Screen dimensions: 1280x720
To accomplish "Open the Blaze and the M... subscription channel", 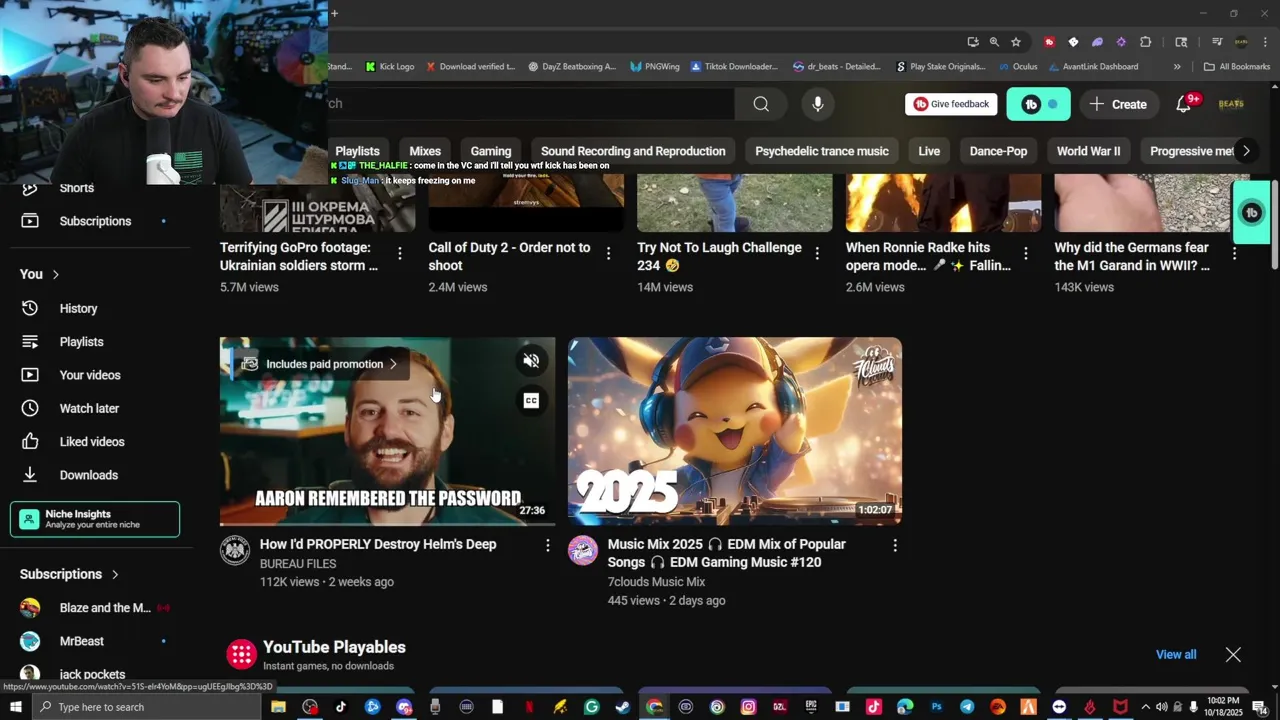I will click(95, 608).
